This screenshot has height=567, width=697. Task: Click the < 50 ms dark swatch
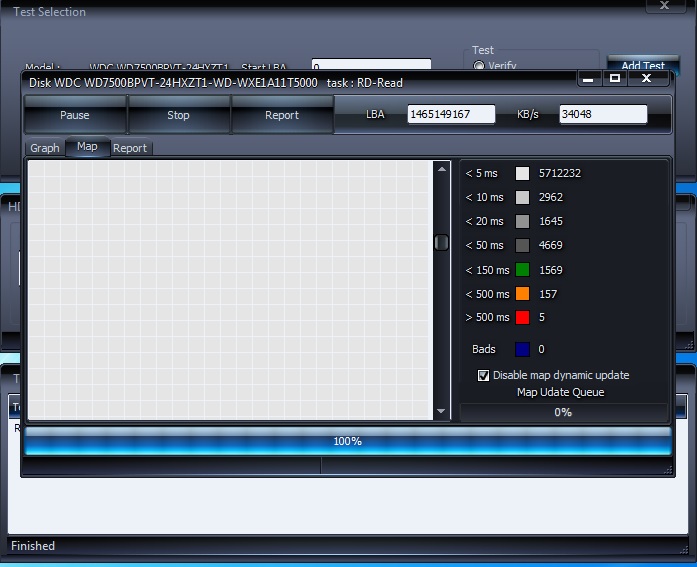tap(522, 245)
